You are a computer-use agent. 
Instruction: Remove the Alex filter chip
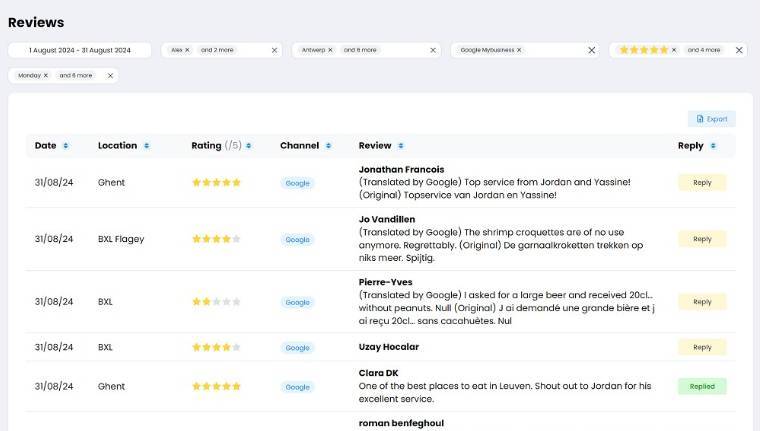click(187, 50)
